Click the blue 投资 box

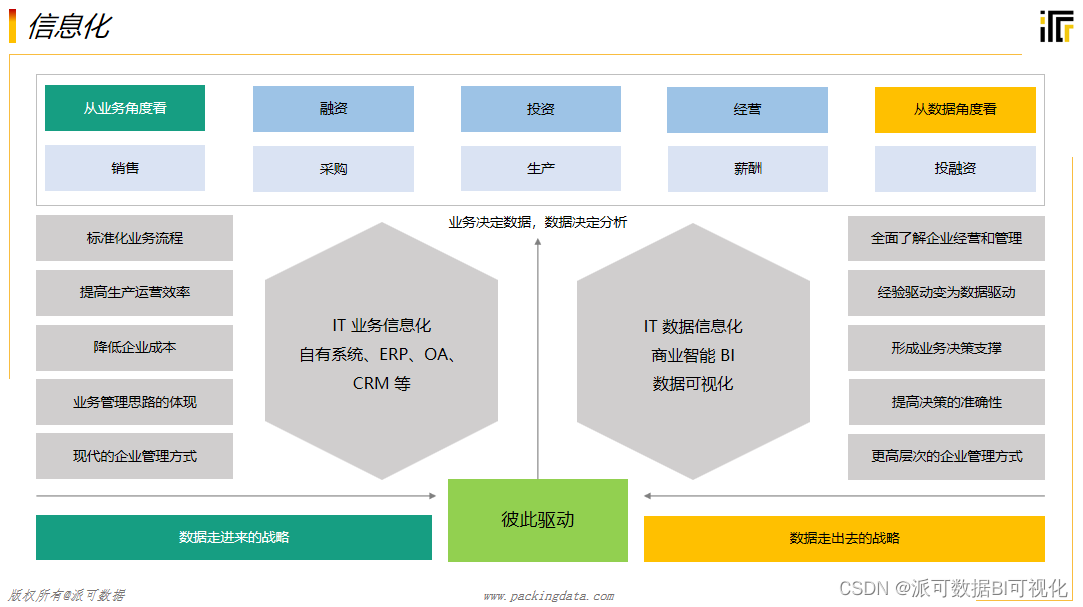[x=541, y=108]
